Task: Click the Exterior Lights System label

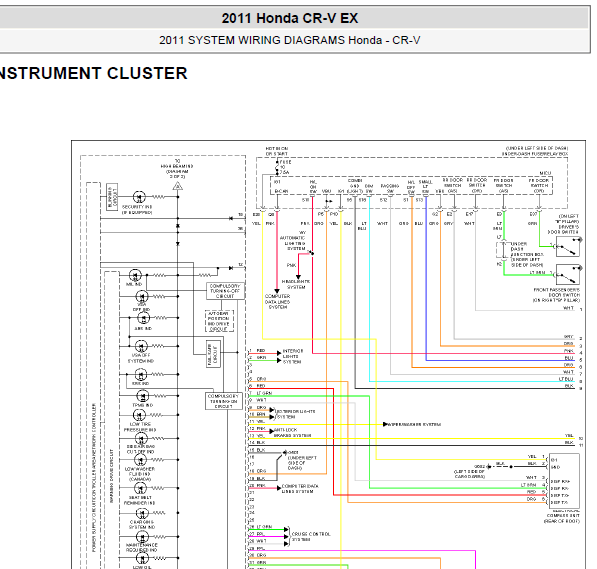Action: (x=295, y=414)
